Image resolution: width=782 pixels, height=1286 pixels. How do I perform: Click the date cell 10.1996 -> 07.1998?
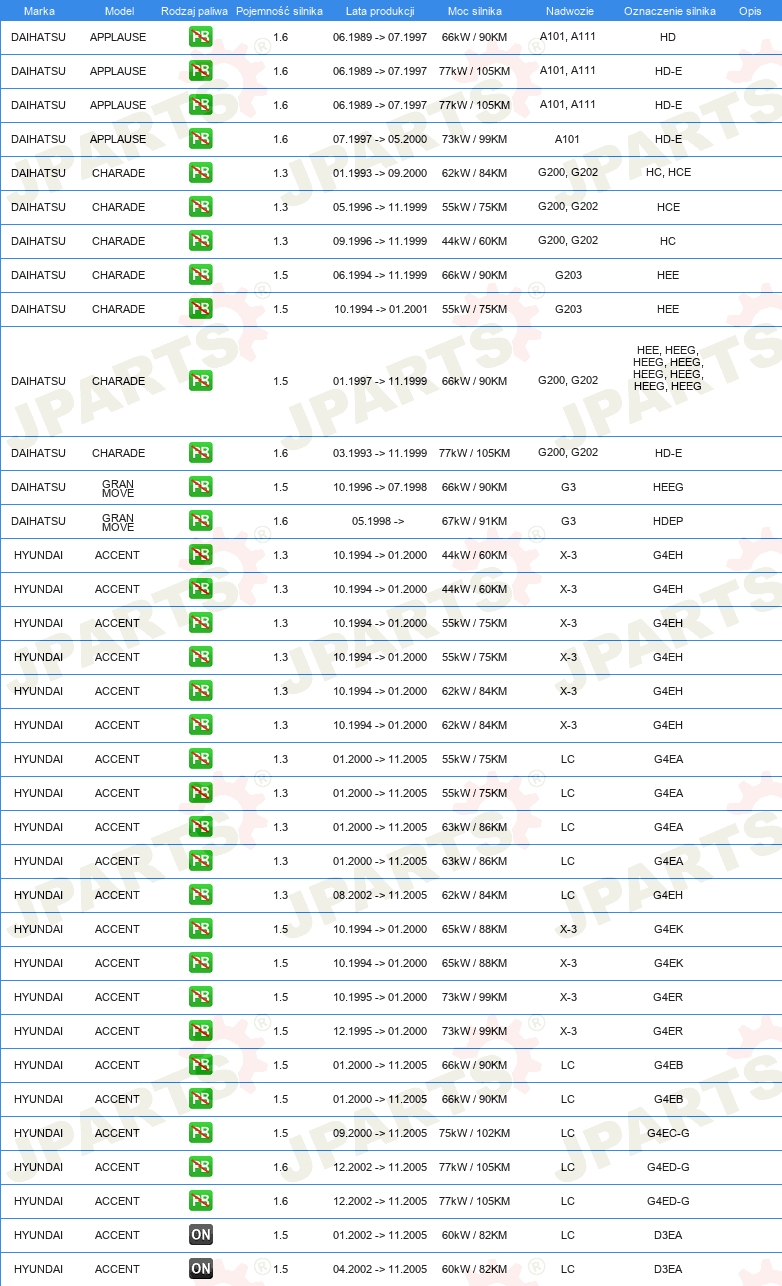pos(380,487)
